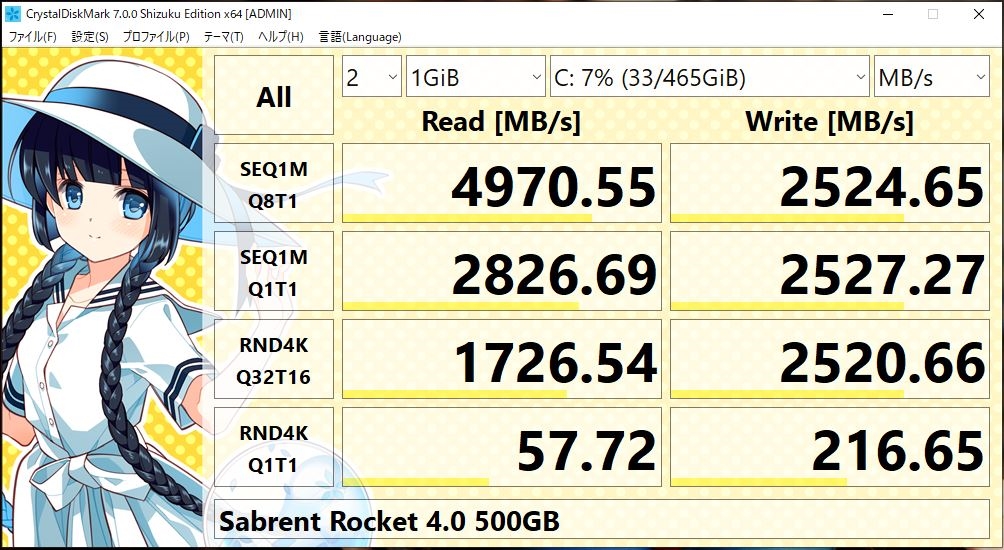This screenshot has width=1004, height=550.
Task: Click the SEQ1M Q1T1 read value 2826.69
Action: pyautogui.click(x=502, y=271)
